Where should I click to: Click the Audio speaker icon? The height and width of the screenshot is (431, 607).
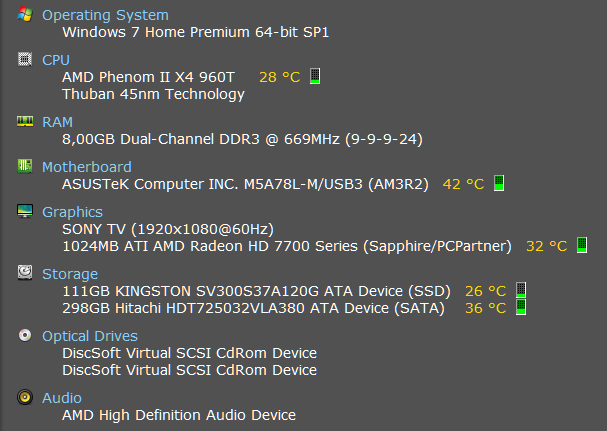pyautogui.click(x=25, y=397)
